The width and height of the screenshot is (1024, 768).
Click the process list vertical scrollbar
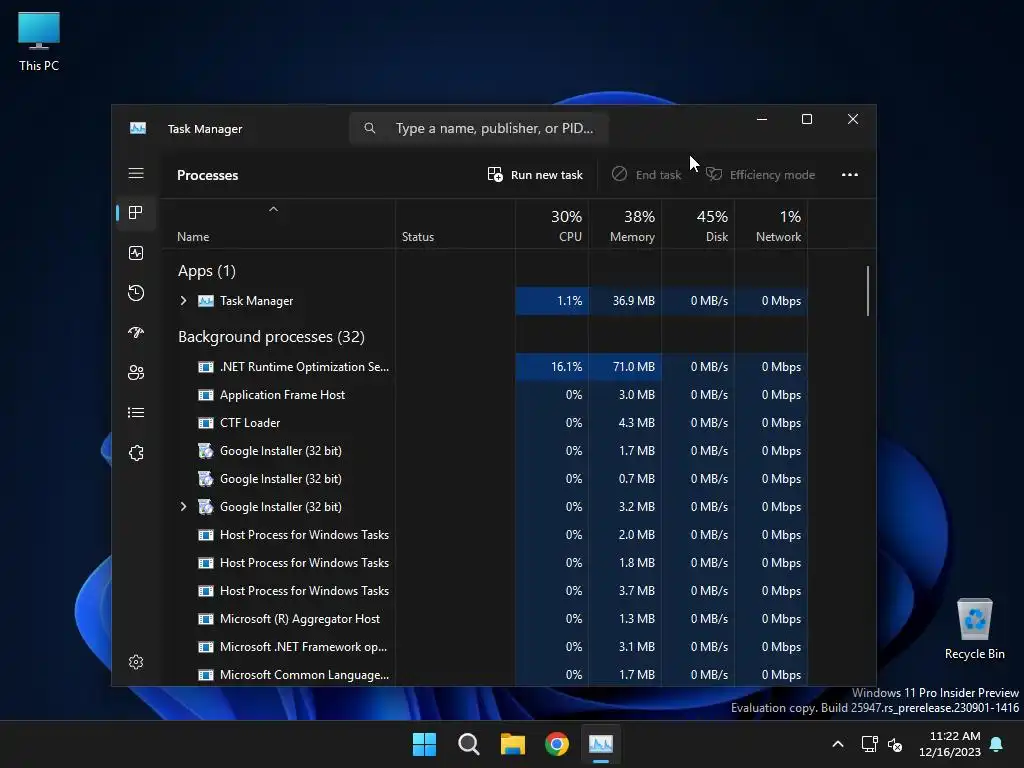tap(868, 291)
